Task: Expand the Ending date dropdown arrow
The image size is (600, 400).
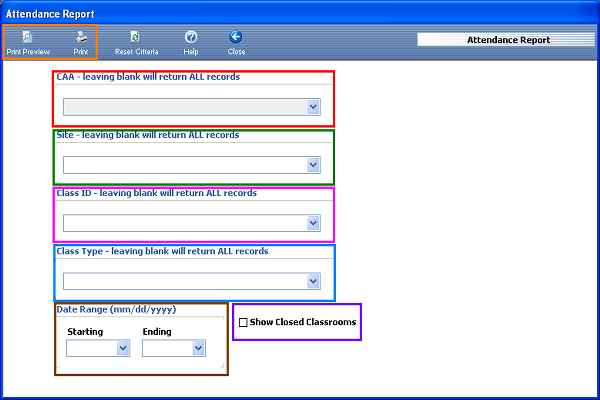Action: [198, 348]
